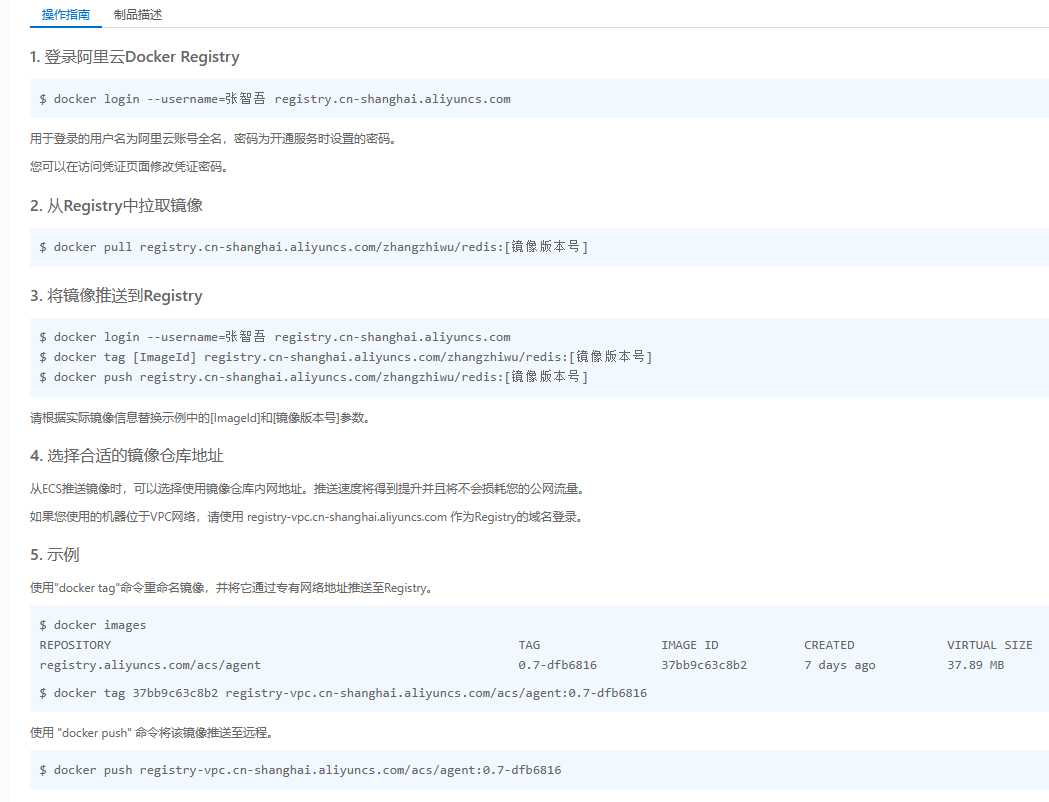Select the docker push zhangzhiwu/redis command

(x=314, y=377)
